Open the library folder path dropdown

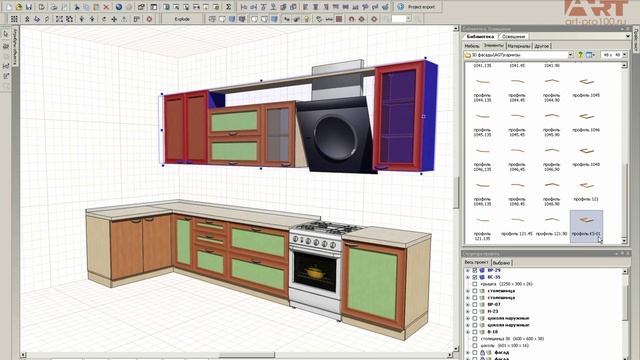click(x=570, y=55)
